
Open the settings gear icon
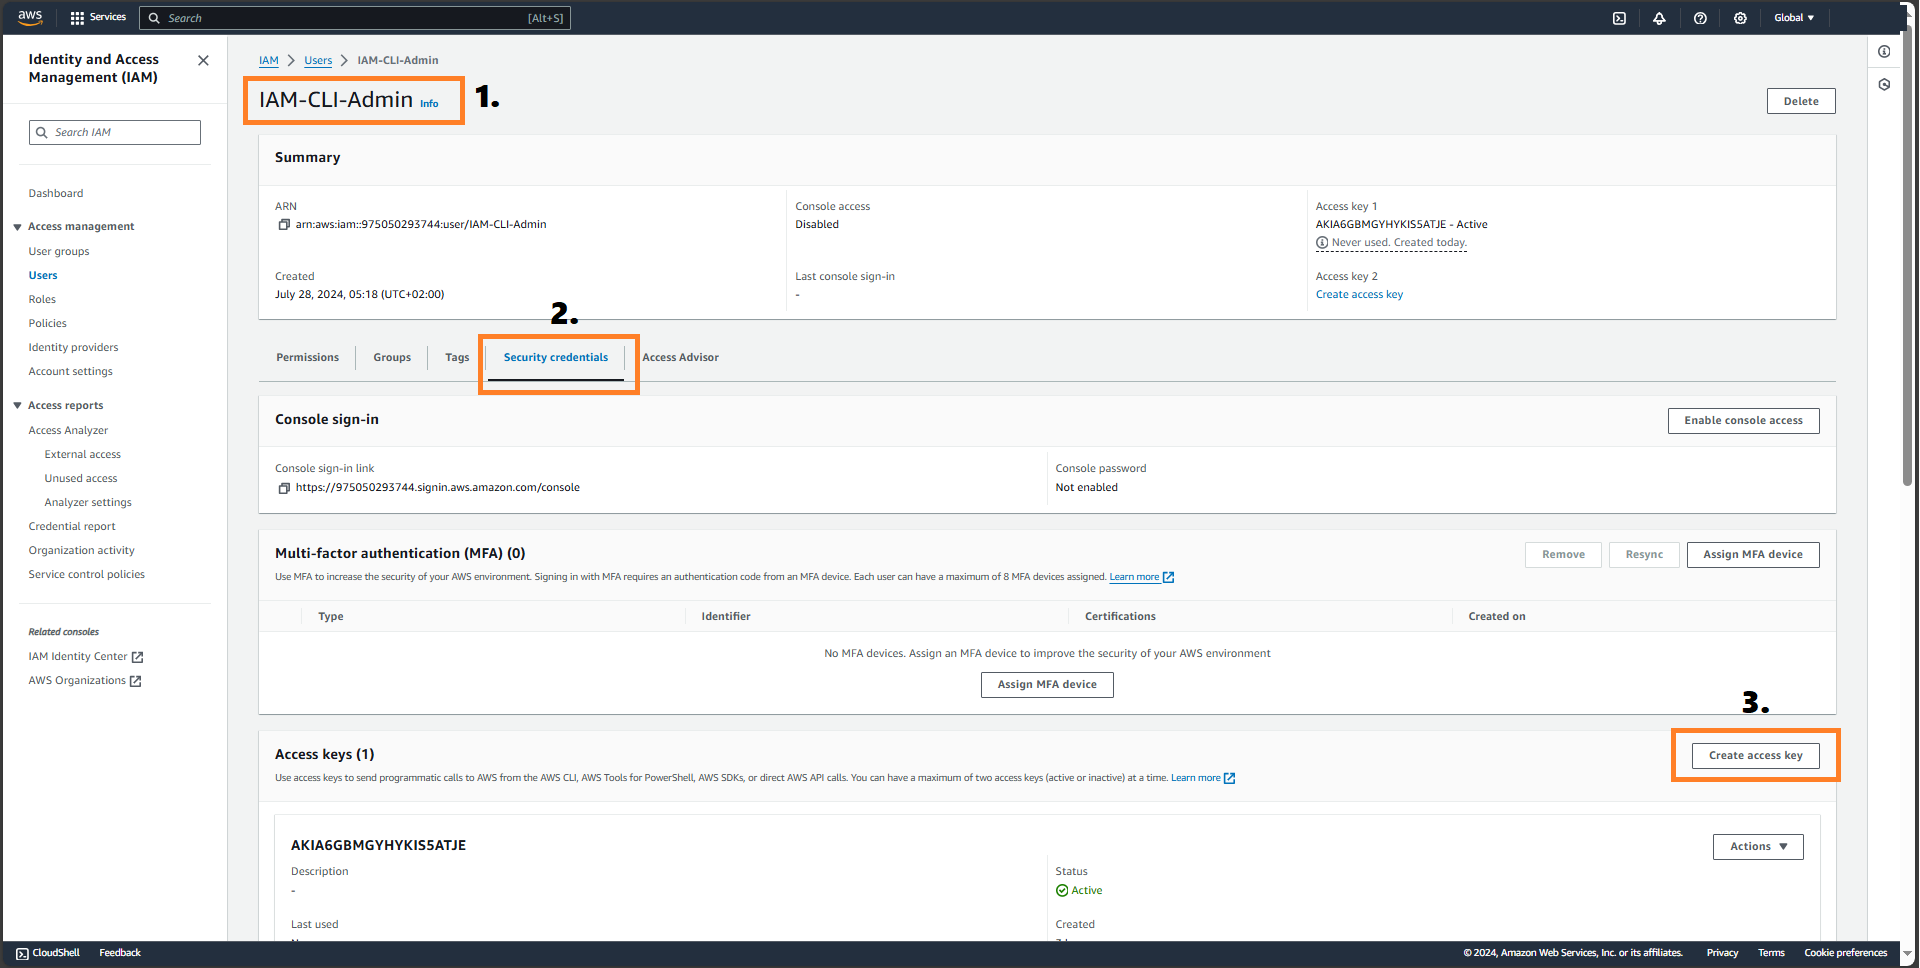pyautogui.click(x=1740, y=18)
